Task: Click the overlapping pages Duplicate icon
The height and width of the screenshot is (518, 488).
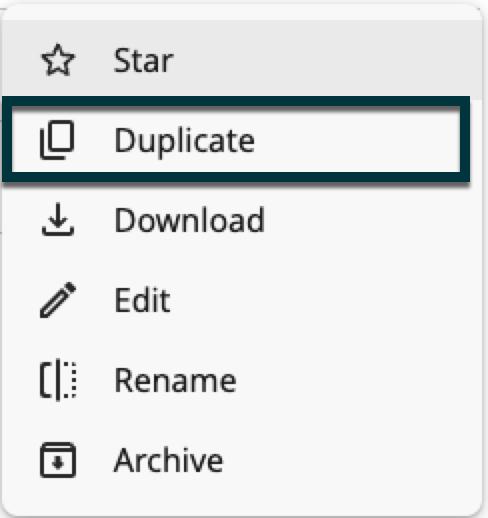Action: [57, 140]
